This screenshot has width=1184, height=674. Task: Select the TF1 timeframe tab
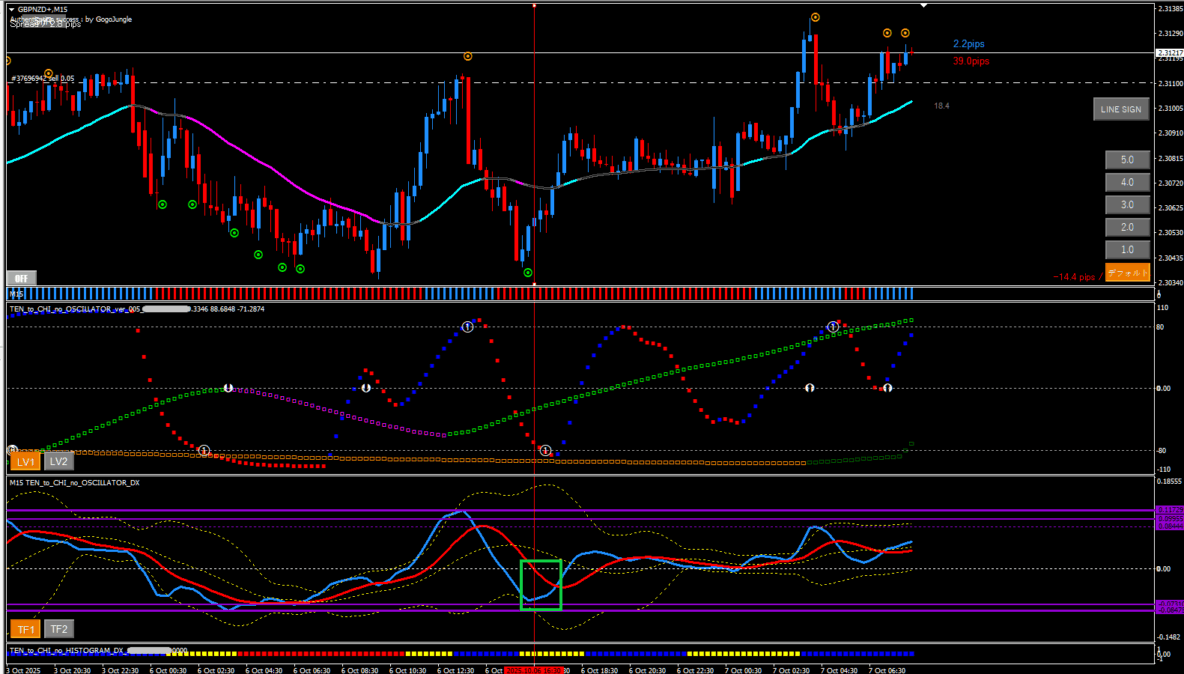25,629
